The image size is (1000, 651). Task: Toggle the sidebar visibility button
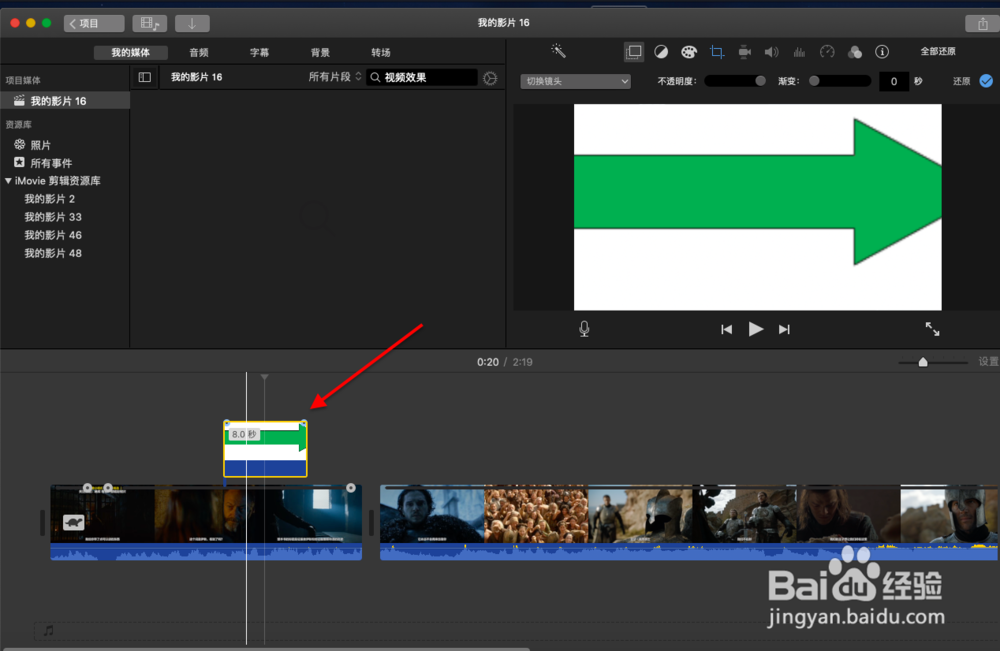pyautogui.click(x=145, y=76)
